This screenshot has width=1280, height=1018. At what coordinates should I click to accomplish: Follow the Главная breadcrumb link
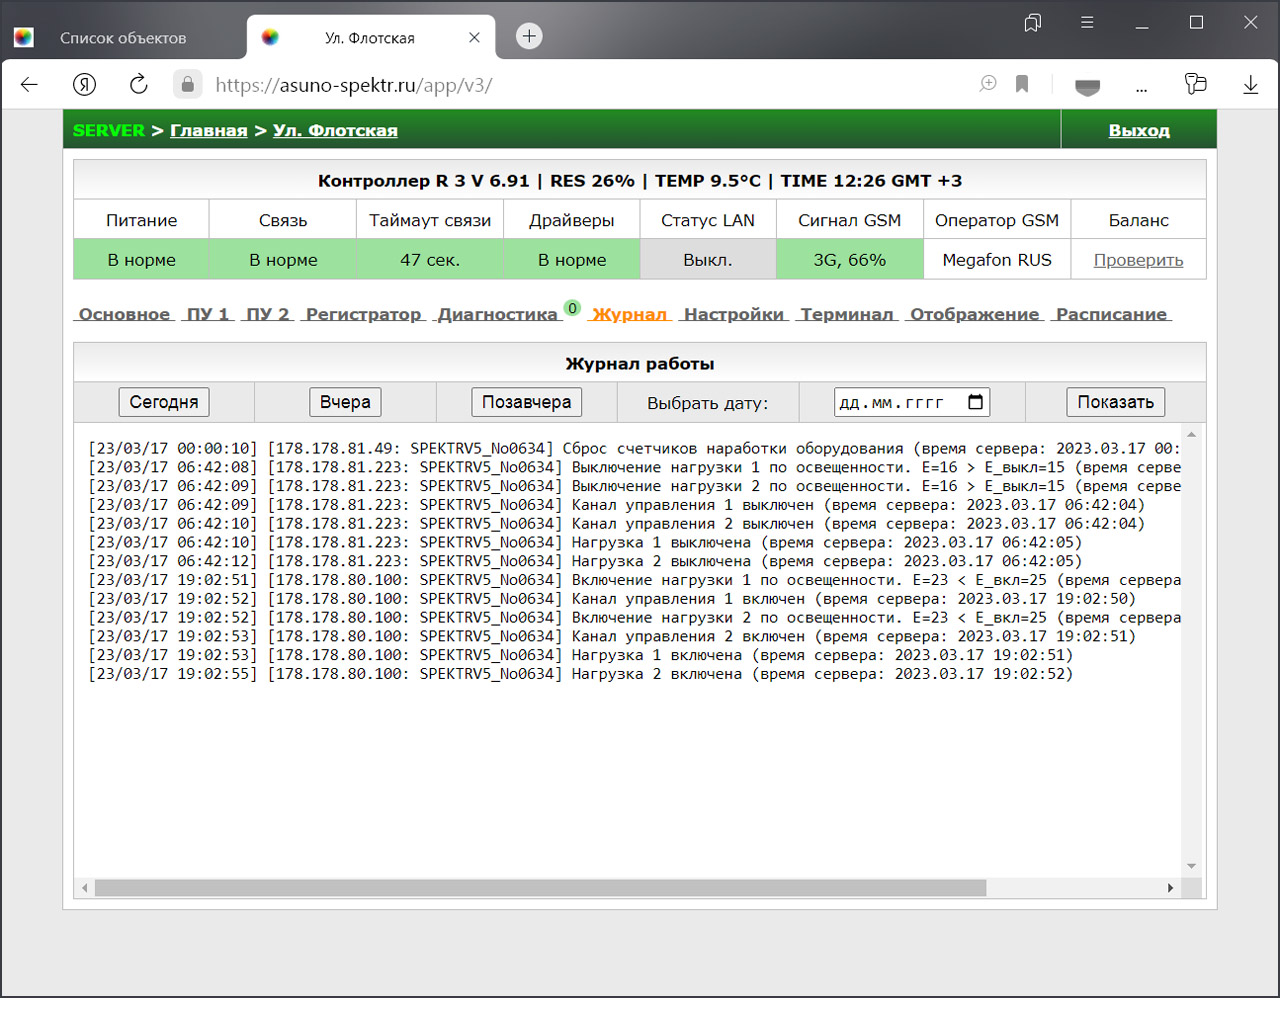[208, 130]
